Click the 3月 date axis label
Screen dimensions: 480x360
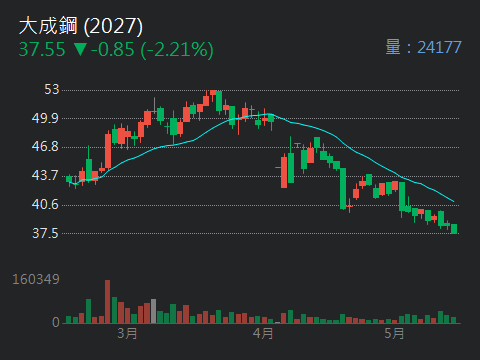127,333
